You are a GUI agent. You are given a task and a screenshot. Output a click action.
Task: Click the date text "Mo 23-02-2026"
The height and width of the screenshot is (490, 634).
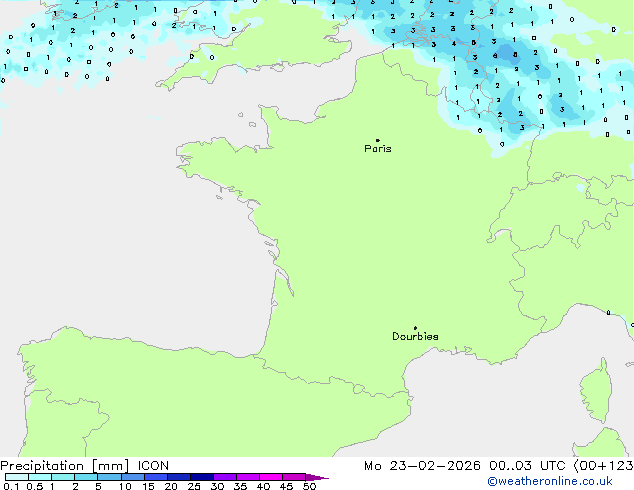click(422, 466)
